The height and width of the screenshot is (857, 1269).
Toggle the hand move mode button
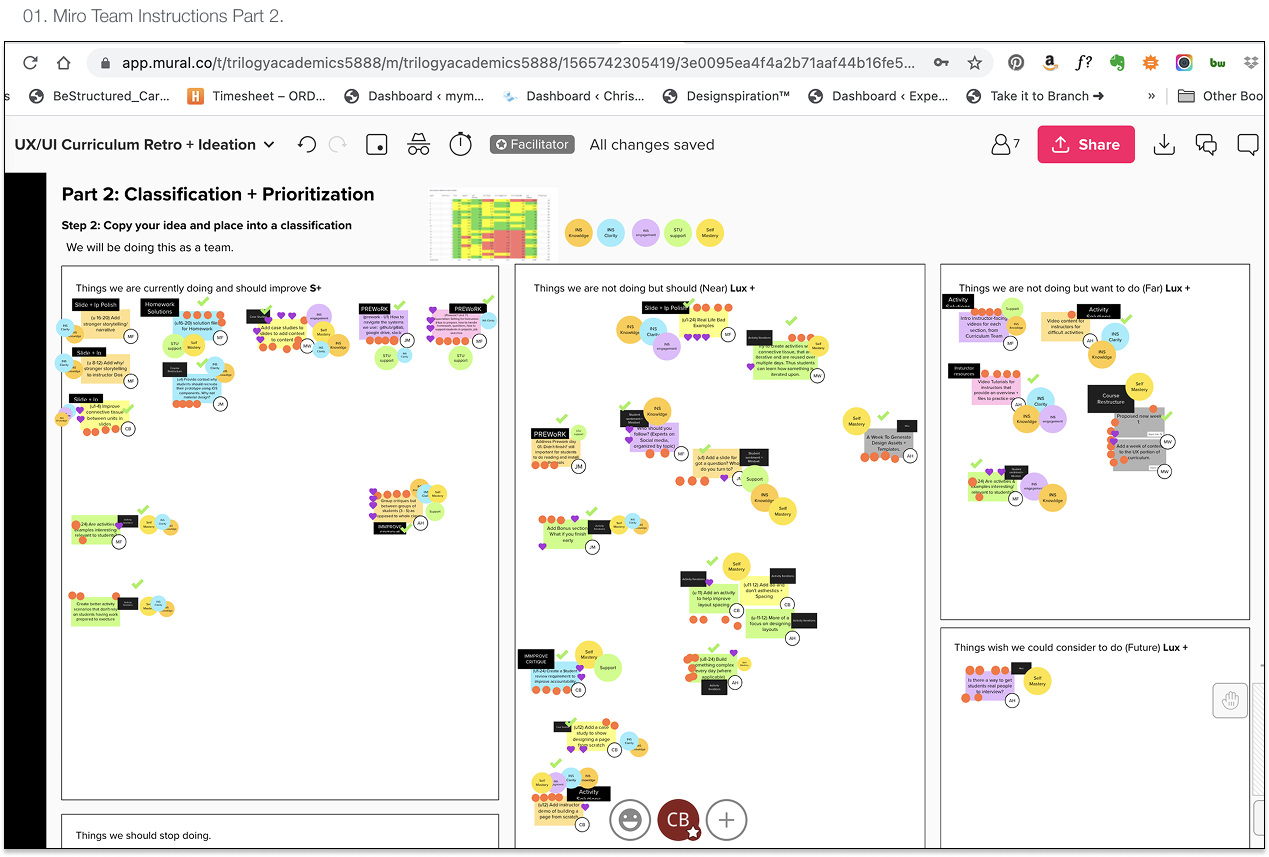coord(1231,700)
